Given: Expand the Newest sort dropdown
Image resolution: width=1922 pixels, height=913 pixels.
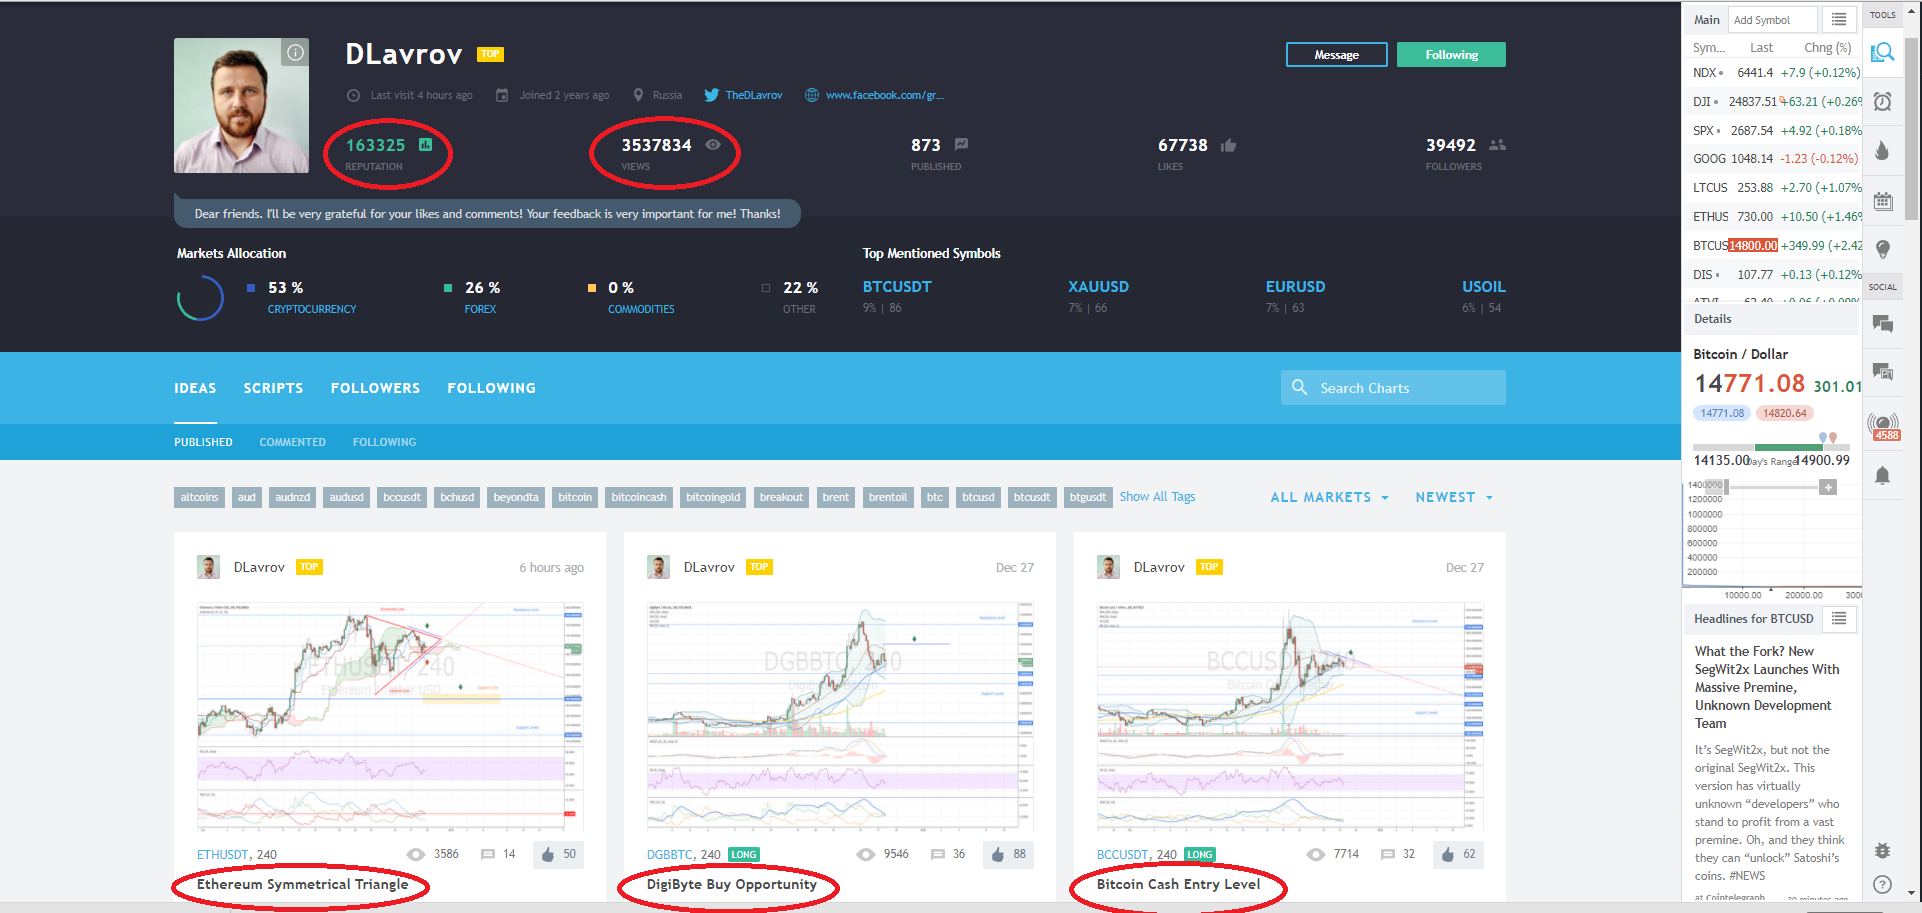Looking at the screenshot, I should coord(1454,497).
